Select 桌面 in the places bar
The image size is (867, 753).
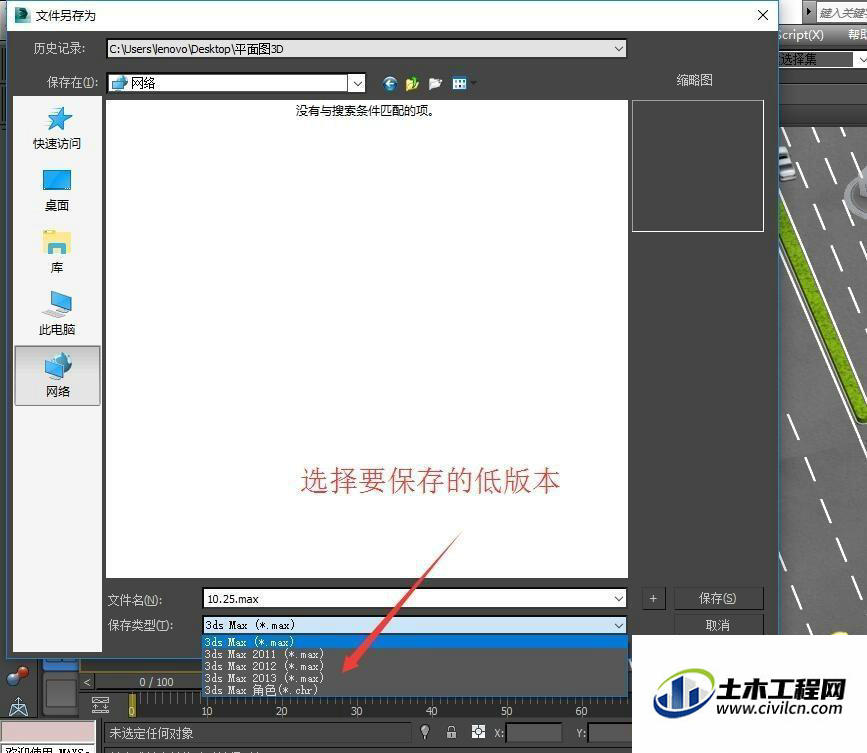tap(57, 190)
